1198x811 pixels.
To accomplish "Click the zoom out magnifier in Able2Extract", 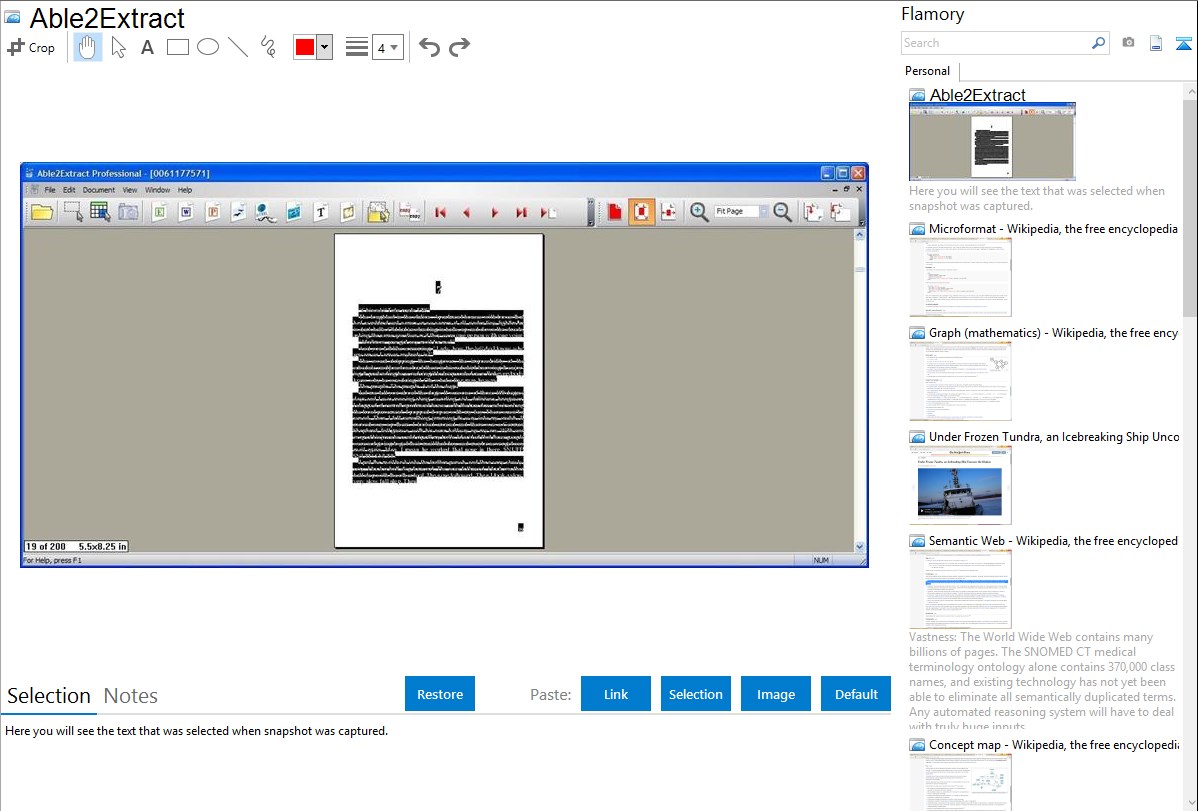I will (x=782, y=212).
